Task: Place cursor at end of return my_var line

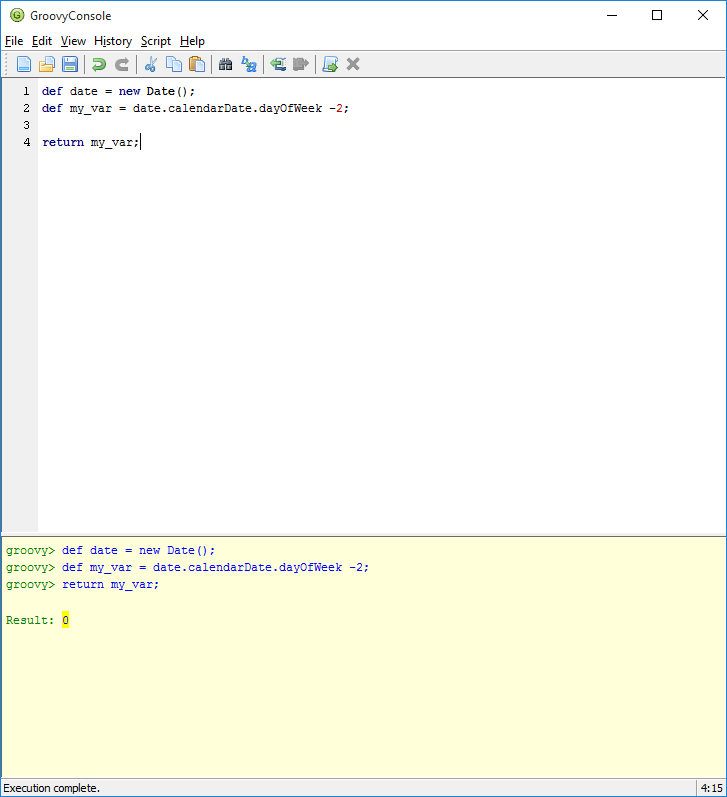Action: (x=141, y=143)
